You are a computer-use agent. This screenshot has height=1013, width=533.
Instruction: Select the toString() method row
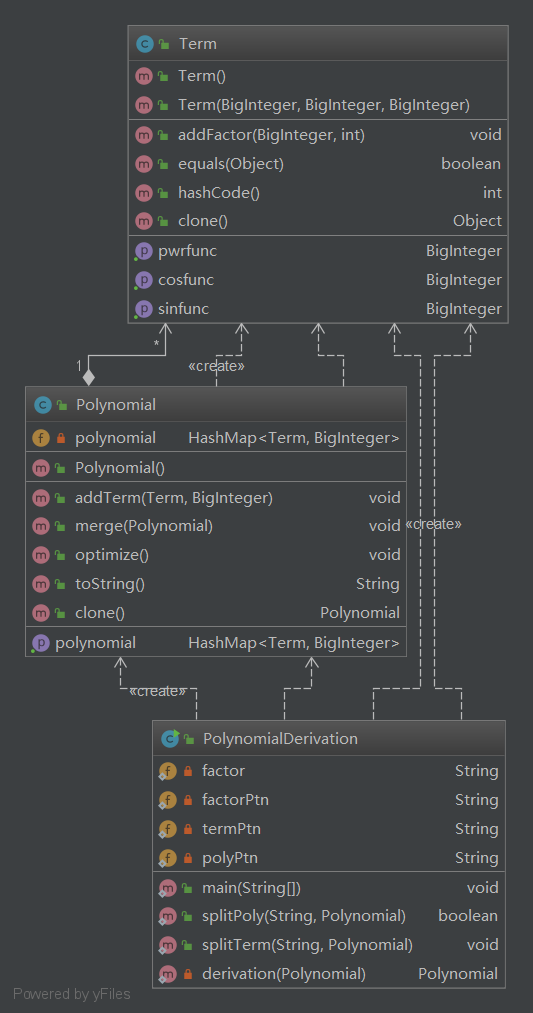click(x=216, y=584)
